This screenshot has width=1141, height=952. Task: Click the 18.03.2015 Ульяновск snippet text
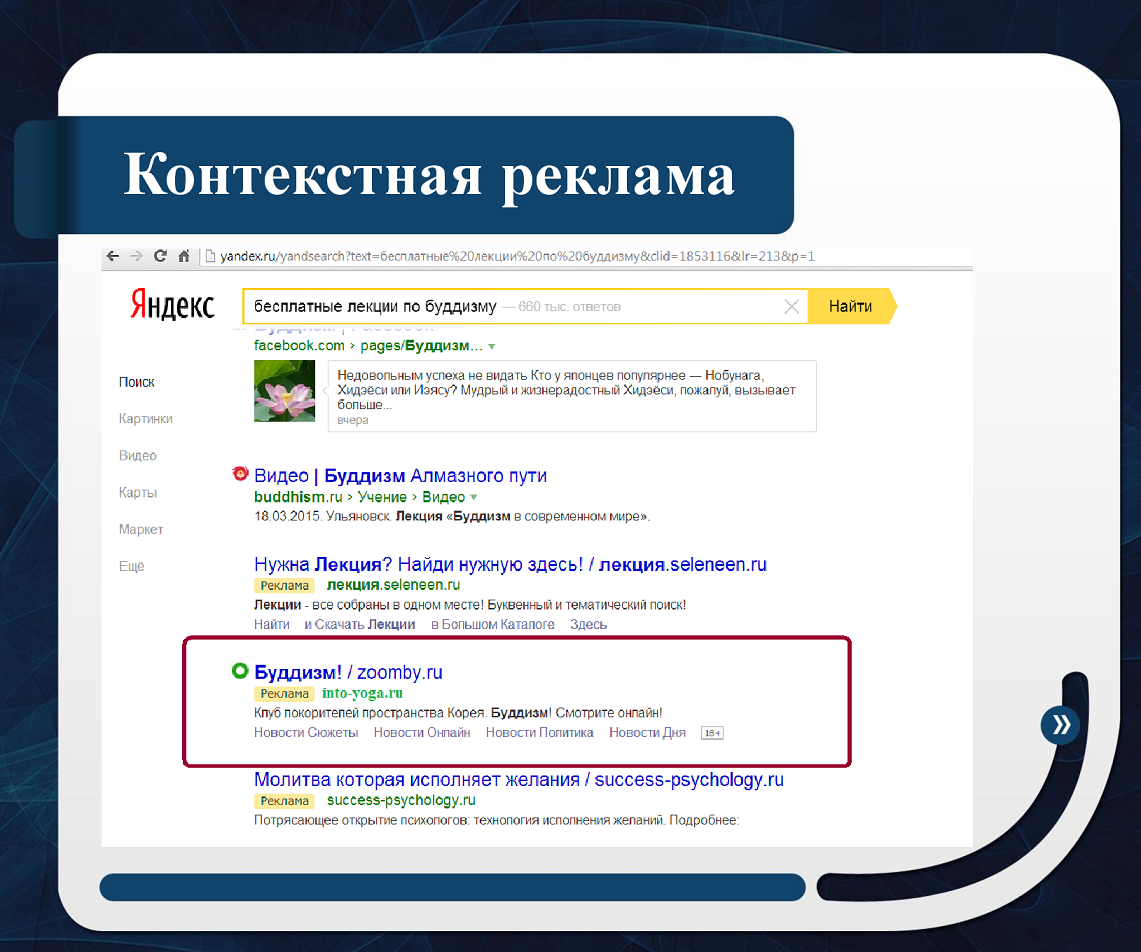click(x=451, y=517)
